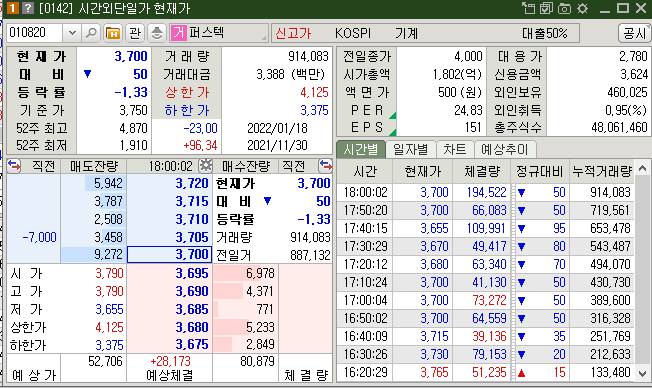Select ask price 3,715 in order book

170,201
